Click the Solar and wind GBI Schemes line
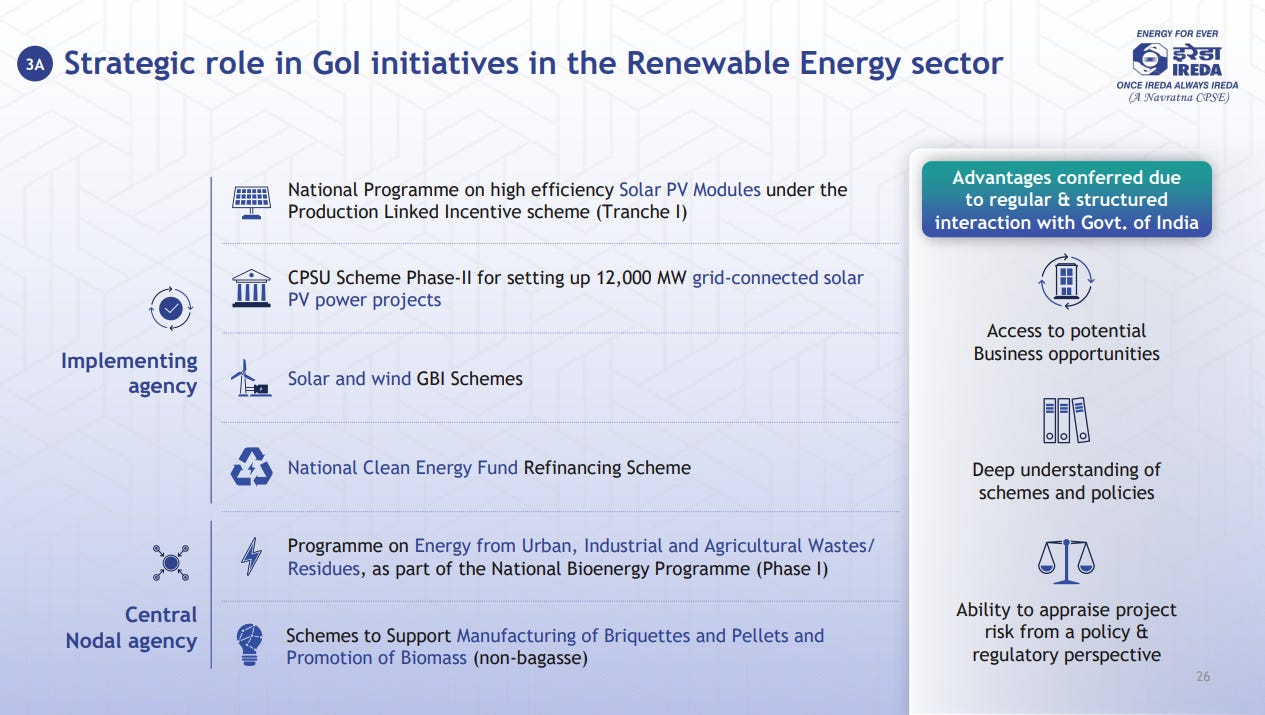Screen dimensions: 1265x715 coord(405,378)
